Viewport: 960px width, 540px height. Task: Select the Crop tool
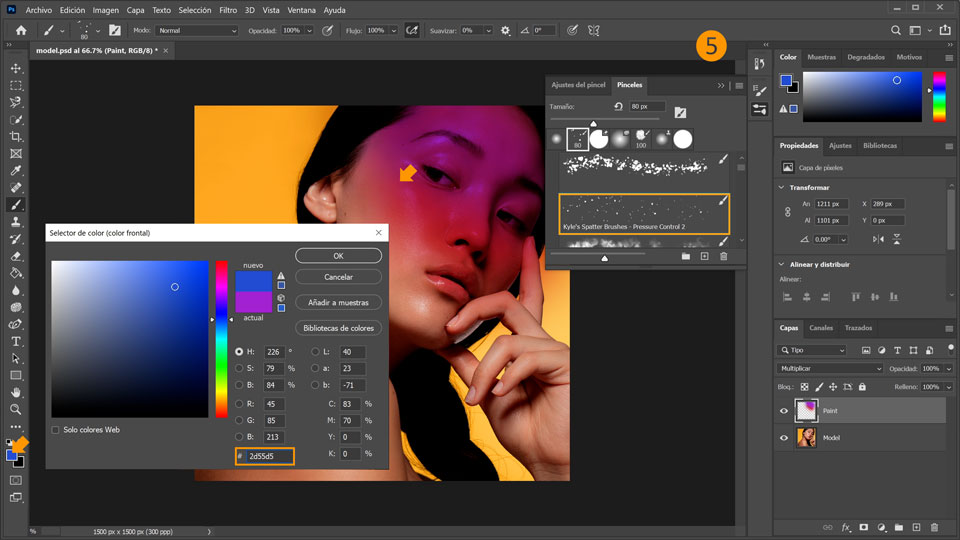click(x=16, y=136)
